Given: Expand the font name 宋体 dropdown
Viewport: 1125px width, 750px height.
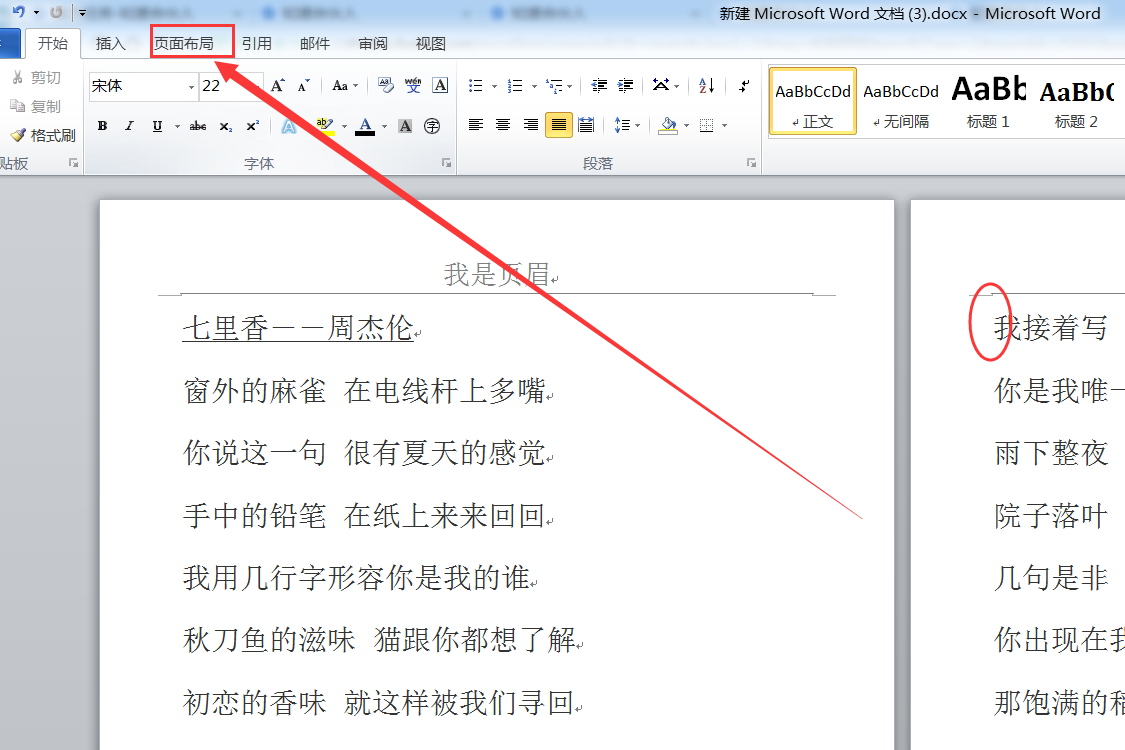Looking at the screenshot, I should click(x=191, y=87).
